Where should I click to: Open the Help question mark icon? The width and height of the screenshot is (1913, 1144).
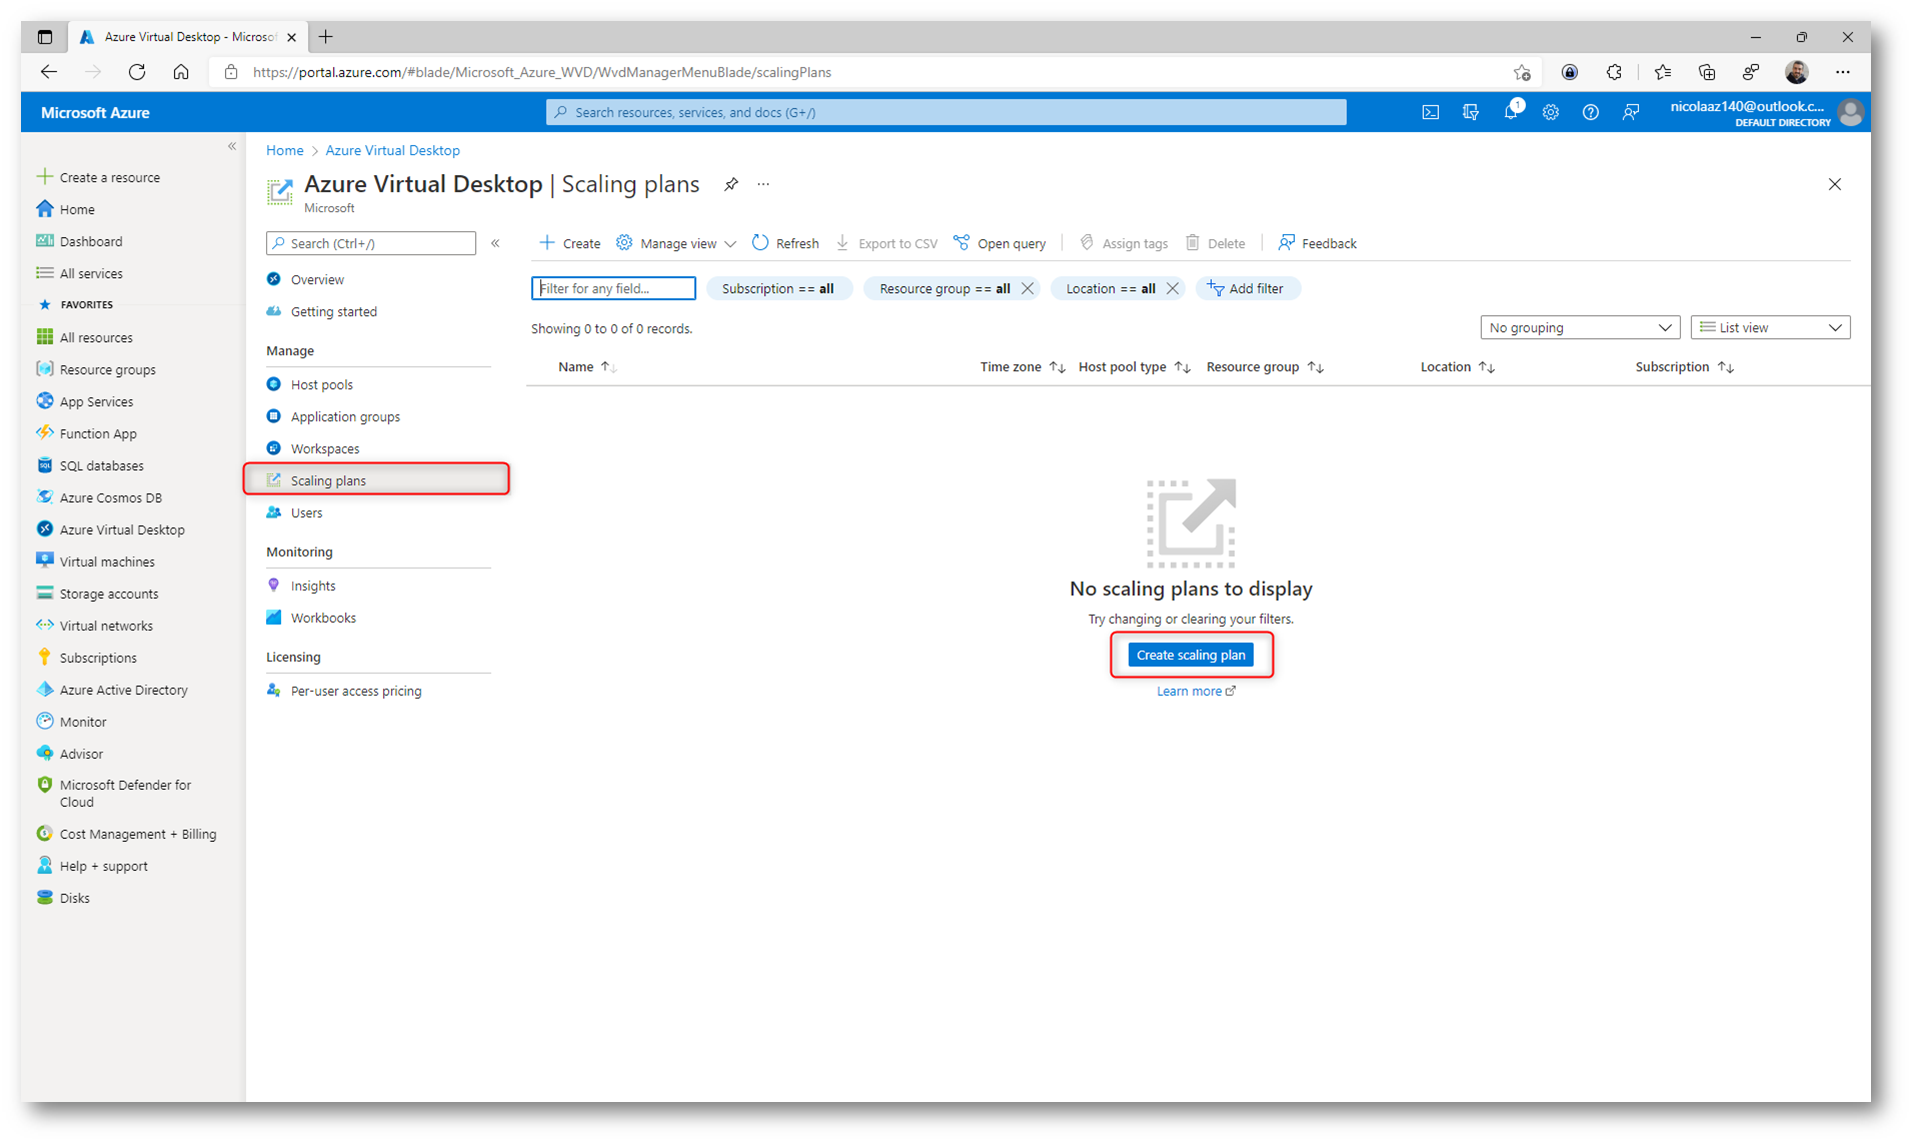(1590, 112)
